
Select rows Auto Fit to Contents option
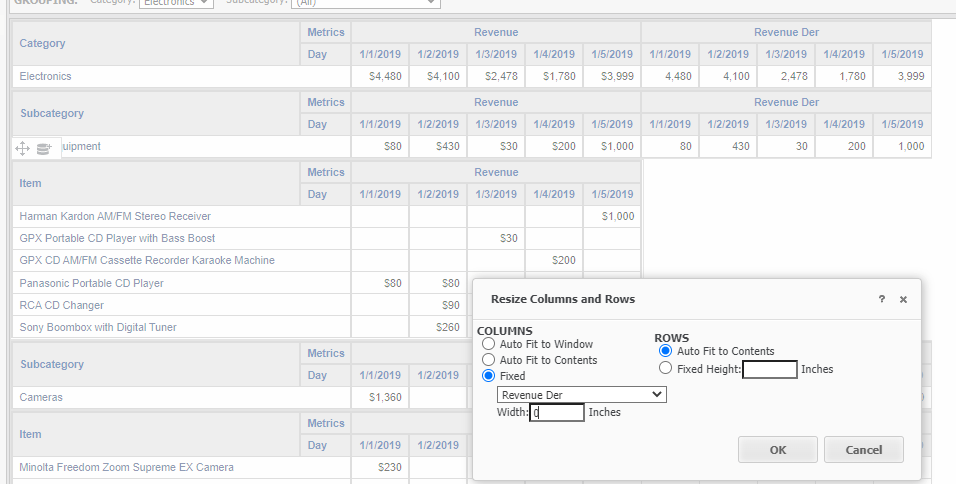point(666,351)
